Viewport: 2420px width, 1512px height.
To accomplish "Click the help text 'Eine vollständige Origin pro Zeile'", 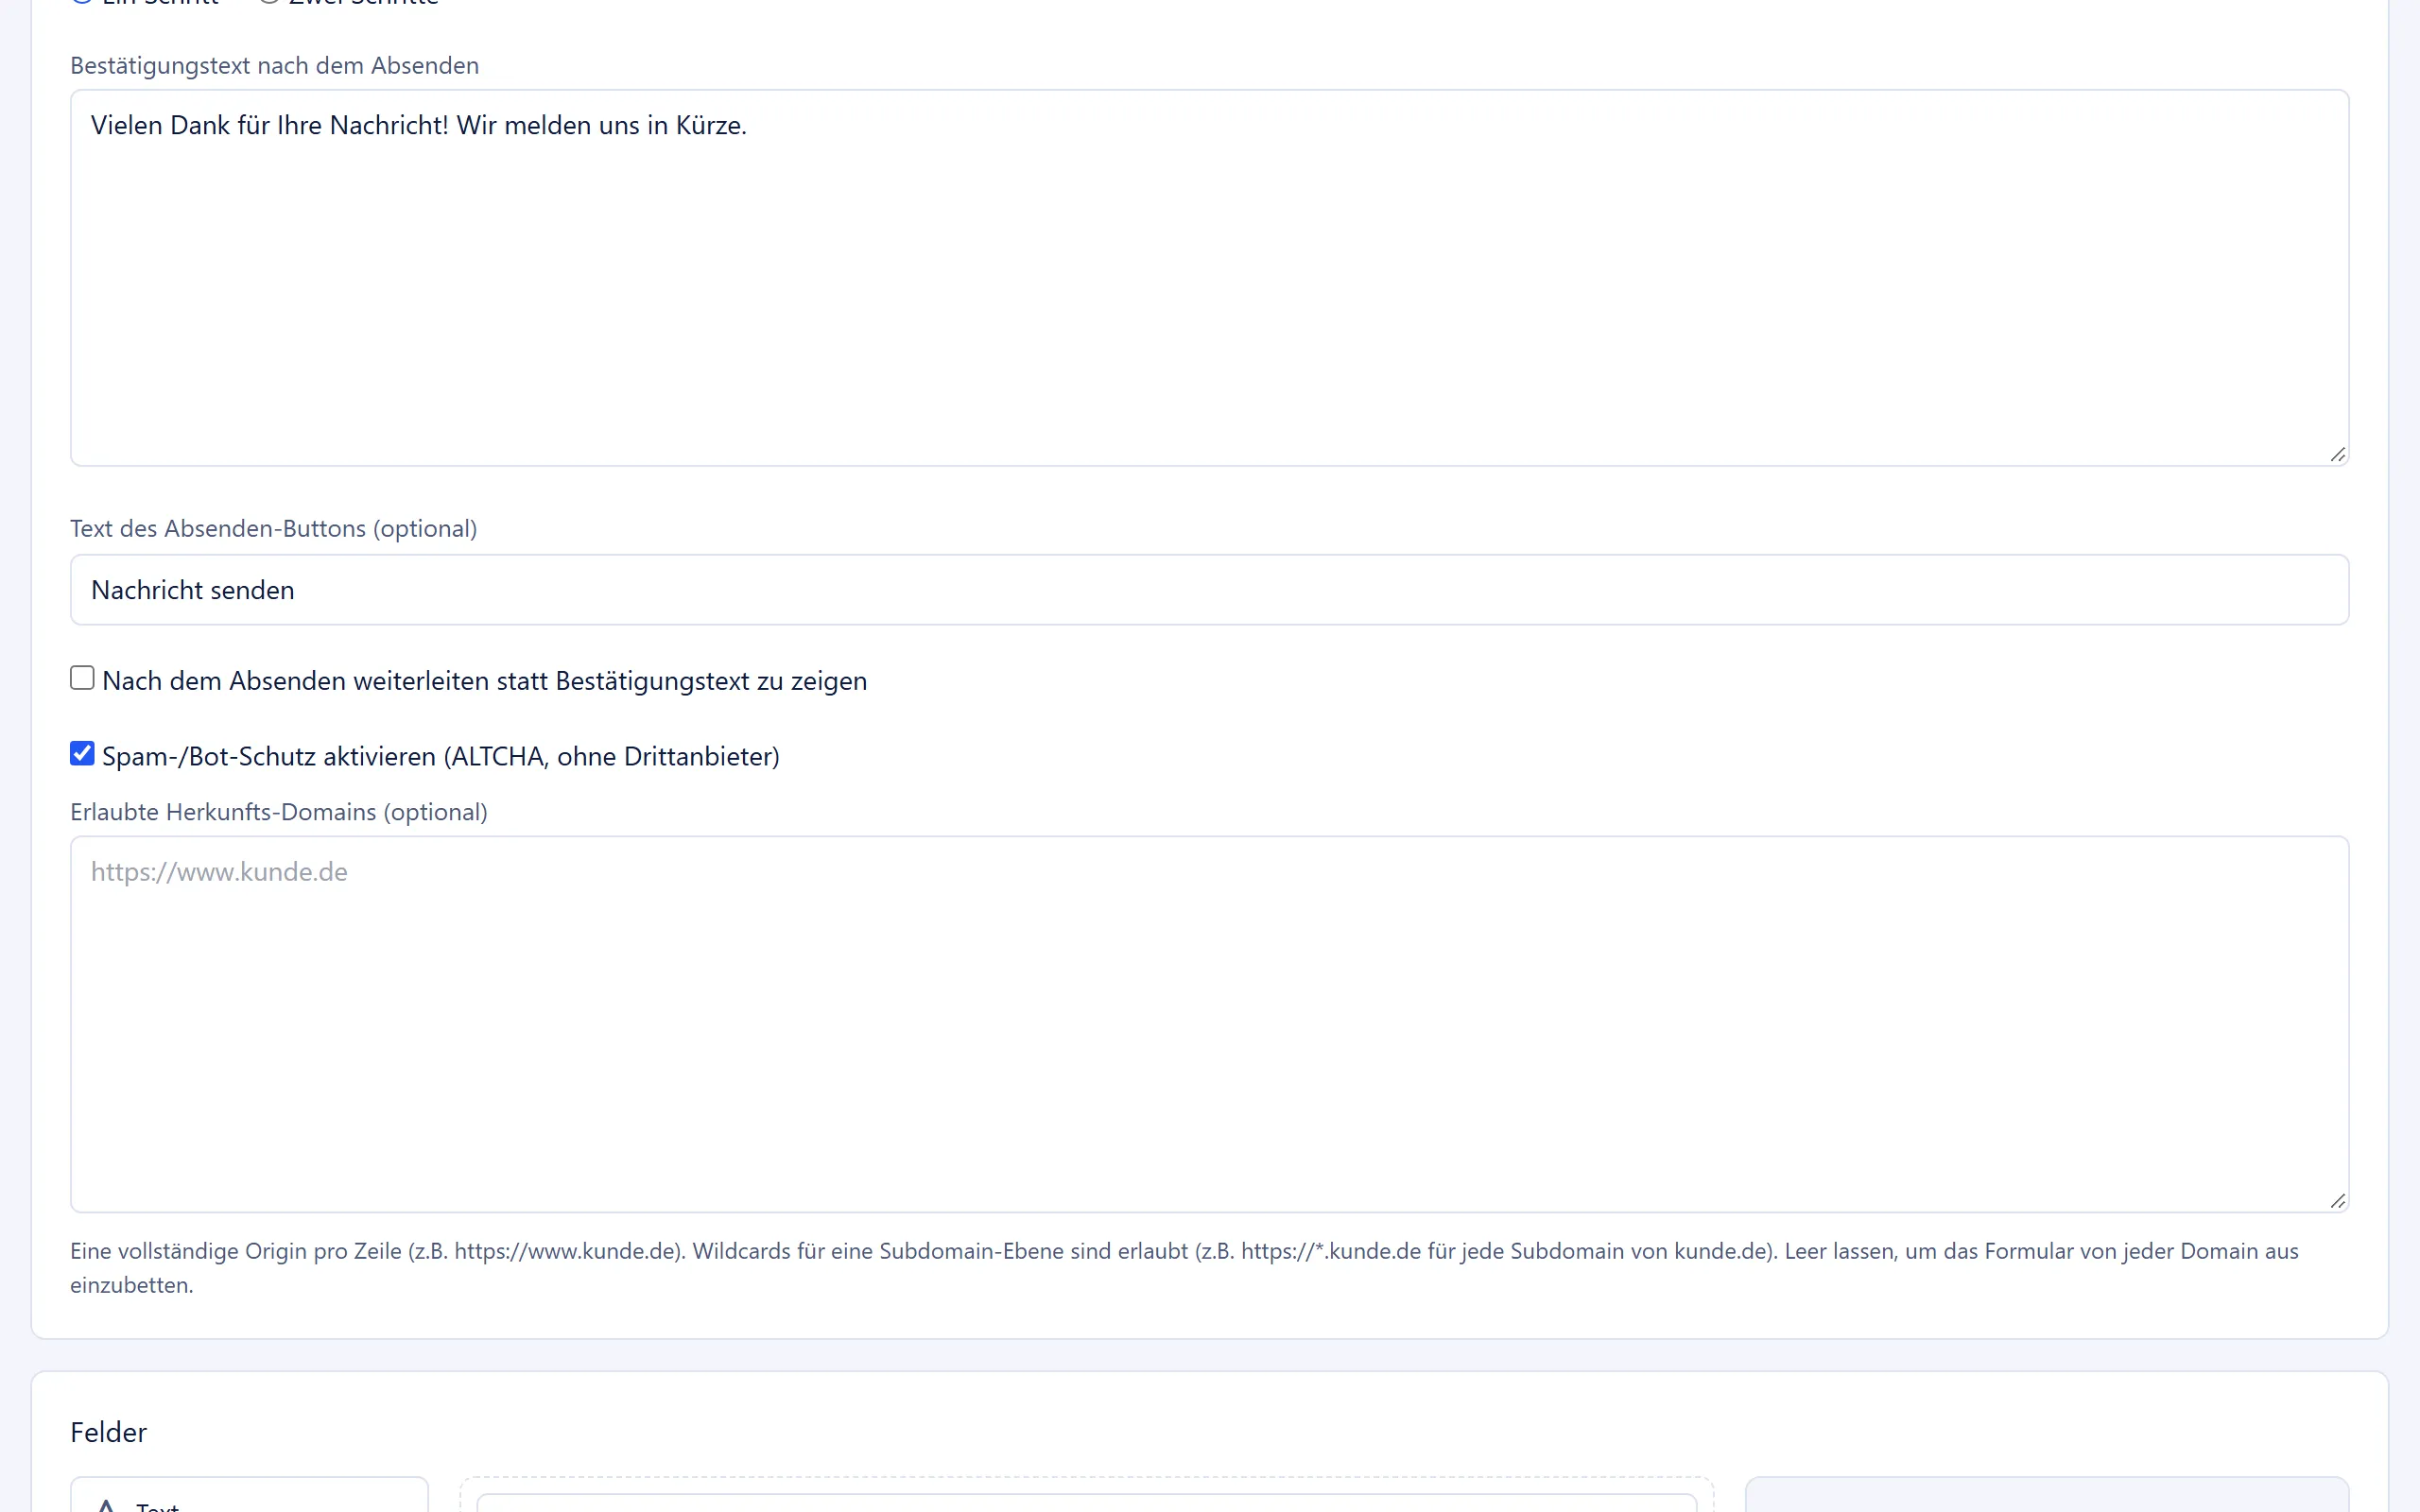I will point(1184,1268).
